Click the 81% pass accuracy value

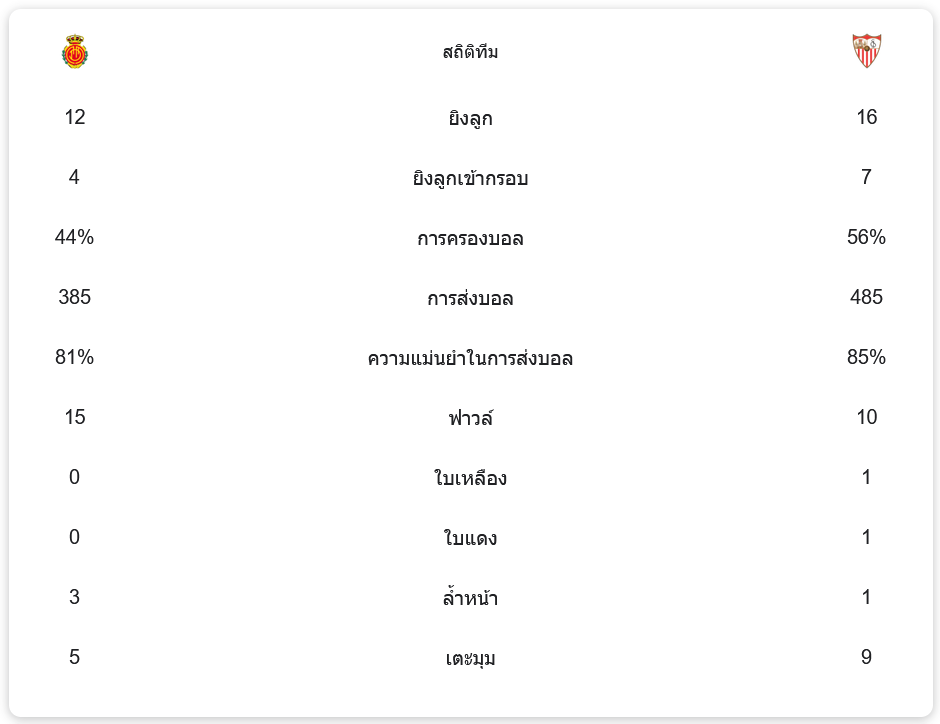click(x=74, y=357)
